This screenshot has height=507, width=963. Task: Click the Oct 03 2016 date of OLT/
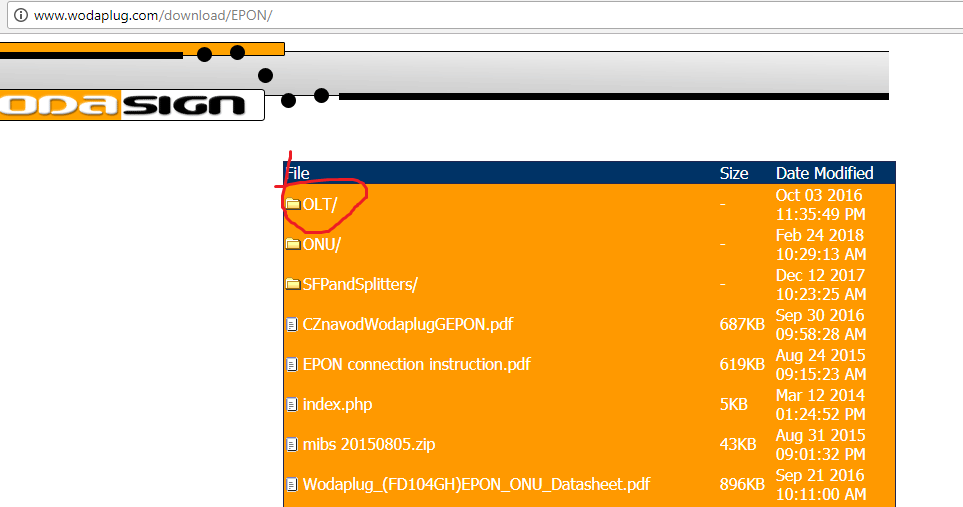tap(820, 204)
